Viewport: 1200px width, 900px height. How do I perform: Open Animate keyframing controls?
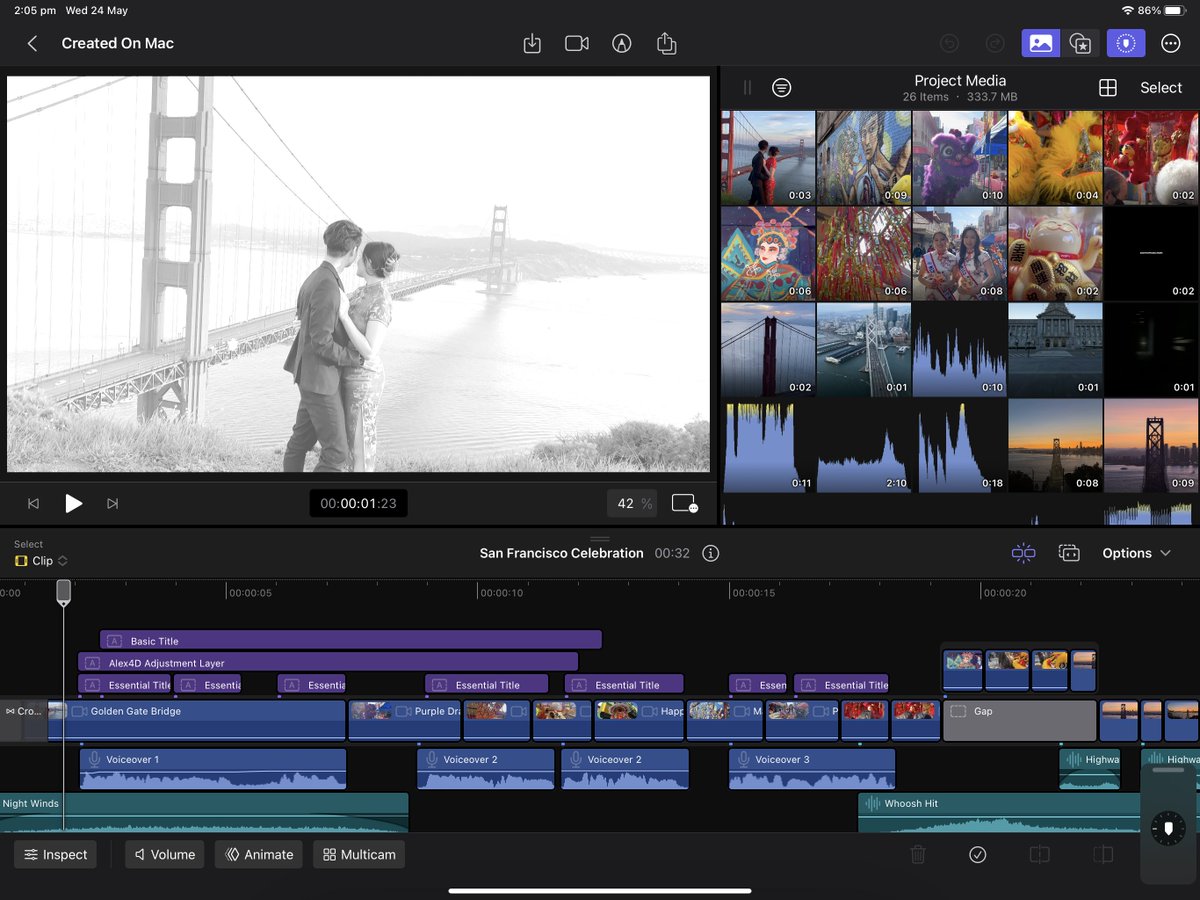pyautogui.click(x=258, y=855)
